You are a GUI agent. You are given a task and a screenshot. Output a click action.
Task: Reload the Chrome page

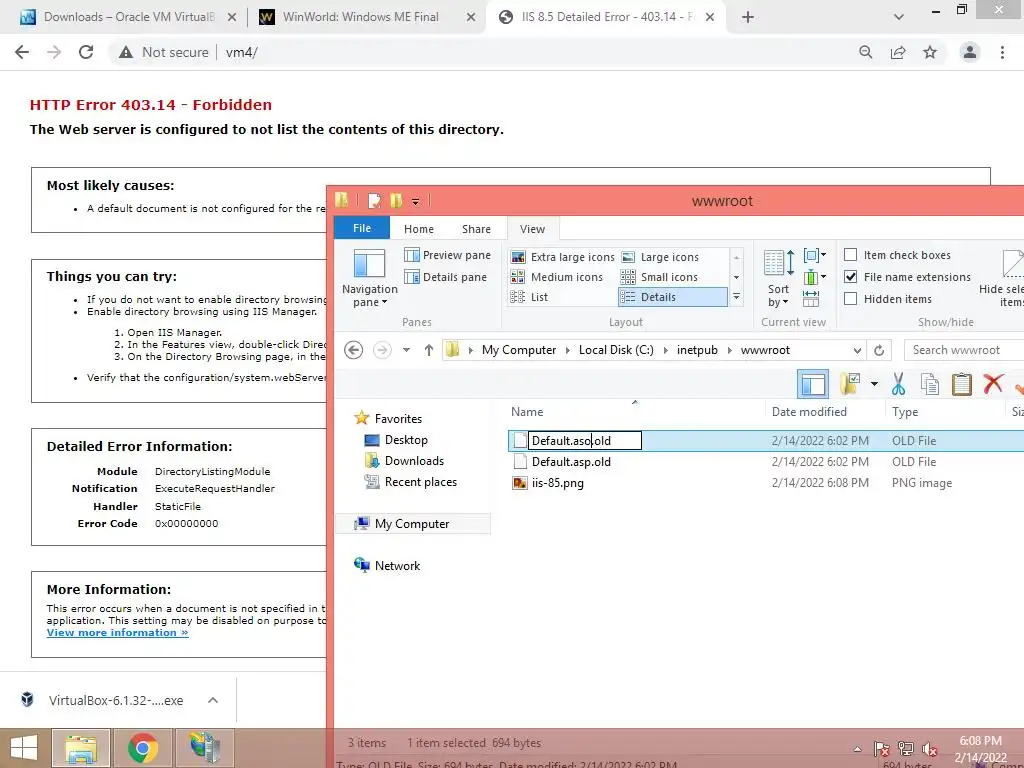pyautogui.click(x=86, y=52)
